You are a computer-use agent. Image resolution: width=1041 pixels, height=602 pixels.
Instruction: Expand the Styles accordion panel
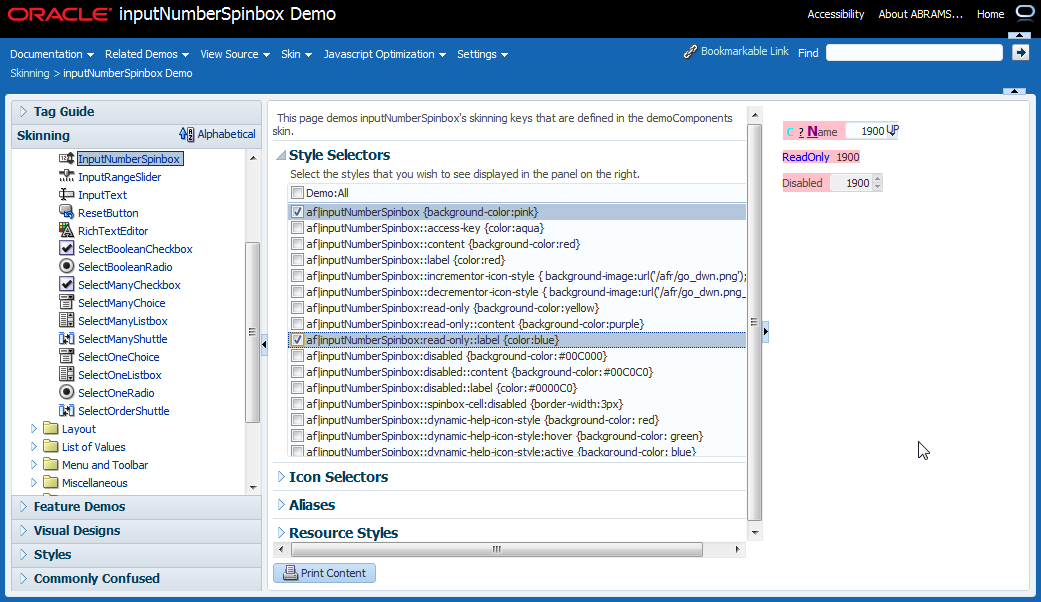coord(24,554)
